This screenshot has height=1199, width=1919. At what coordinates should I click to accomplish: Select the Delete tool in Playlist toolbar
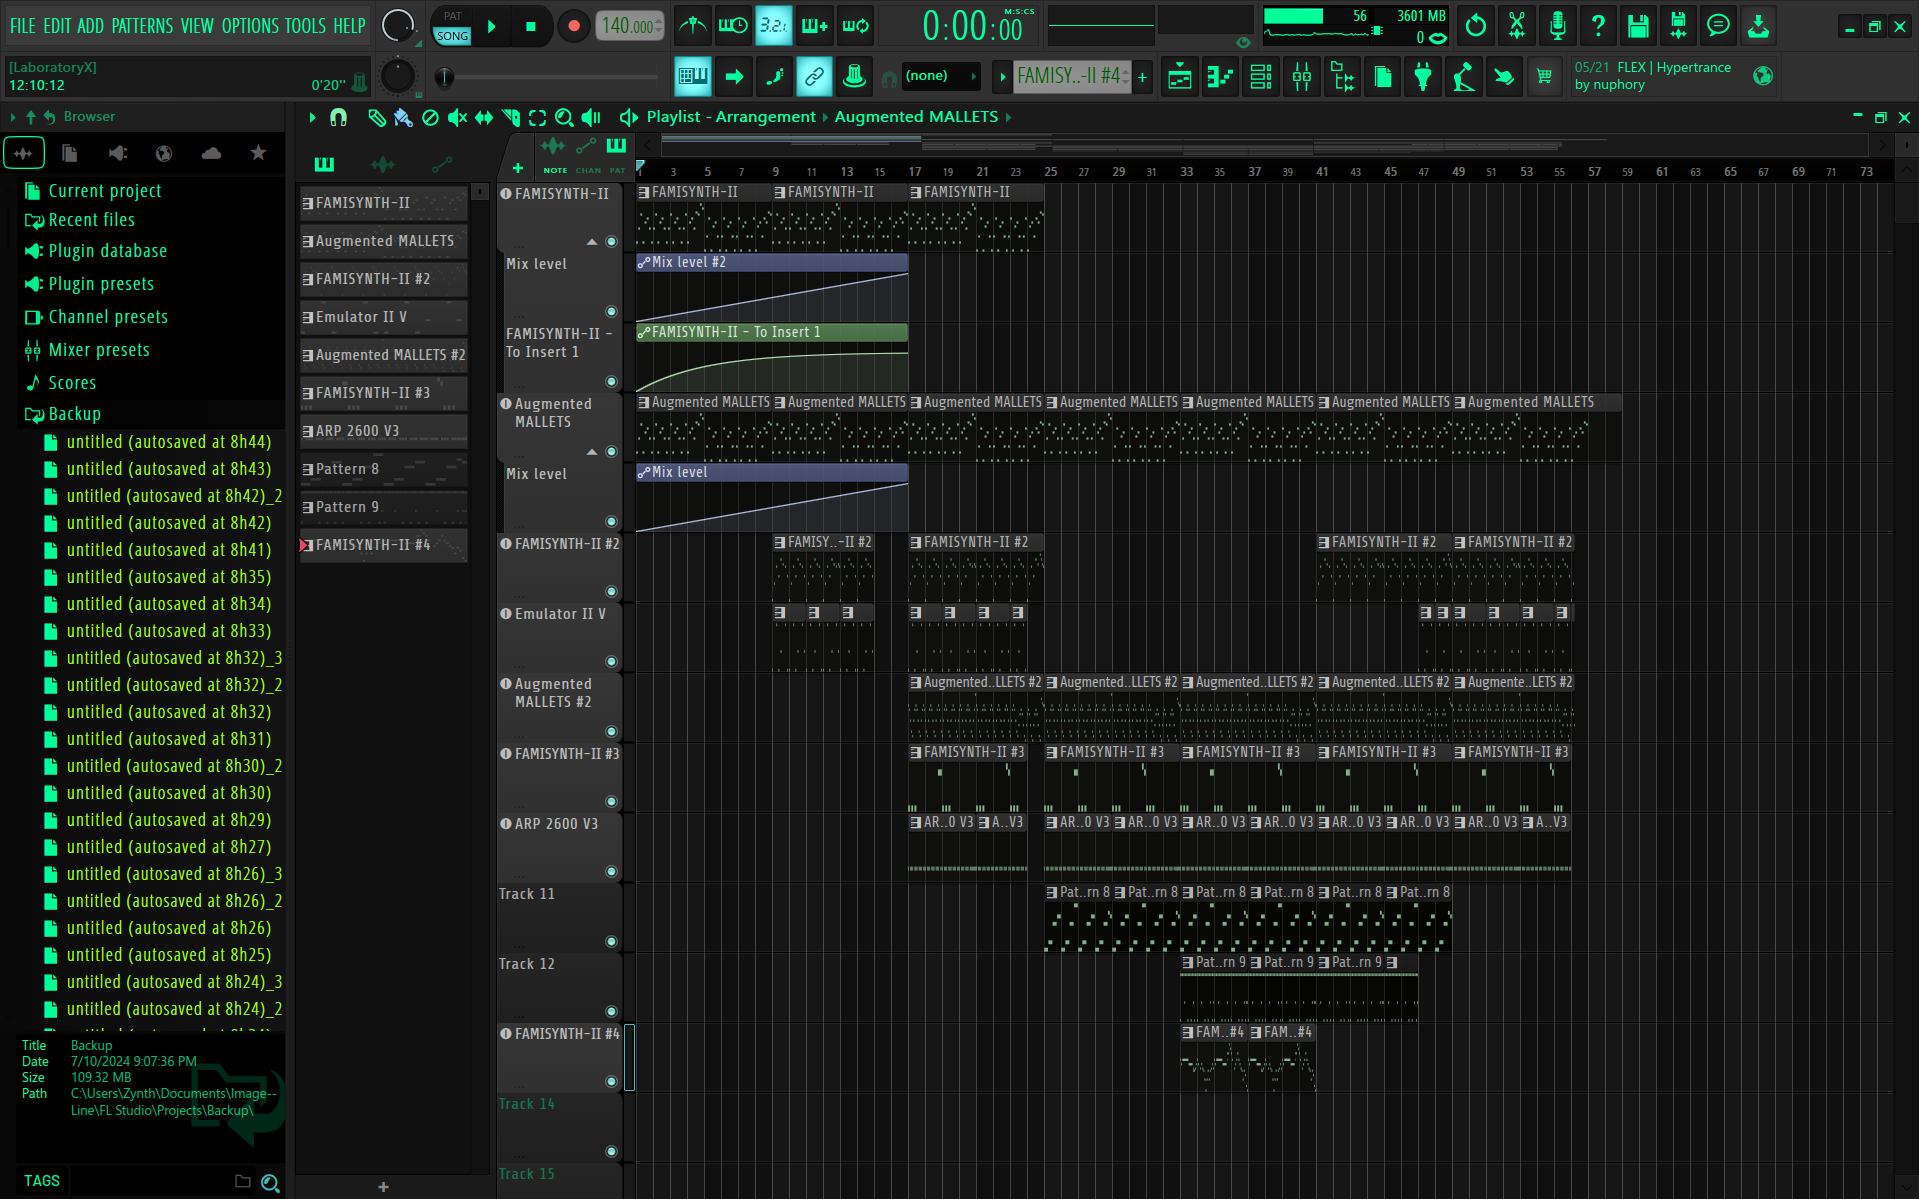coord(430,118)
